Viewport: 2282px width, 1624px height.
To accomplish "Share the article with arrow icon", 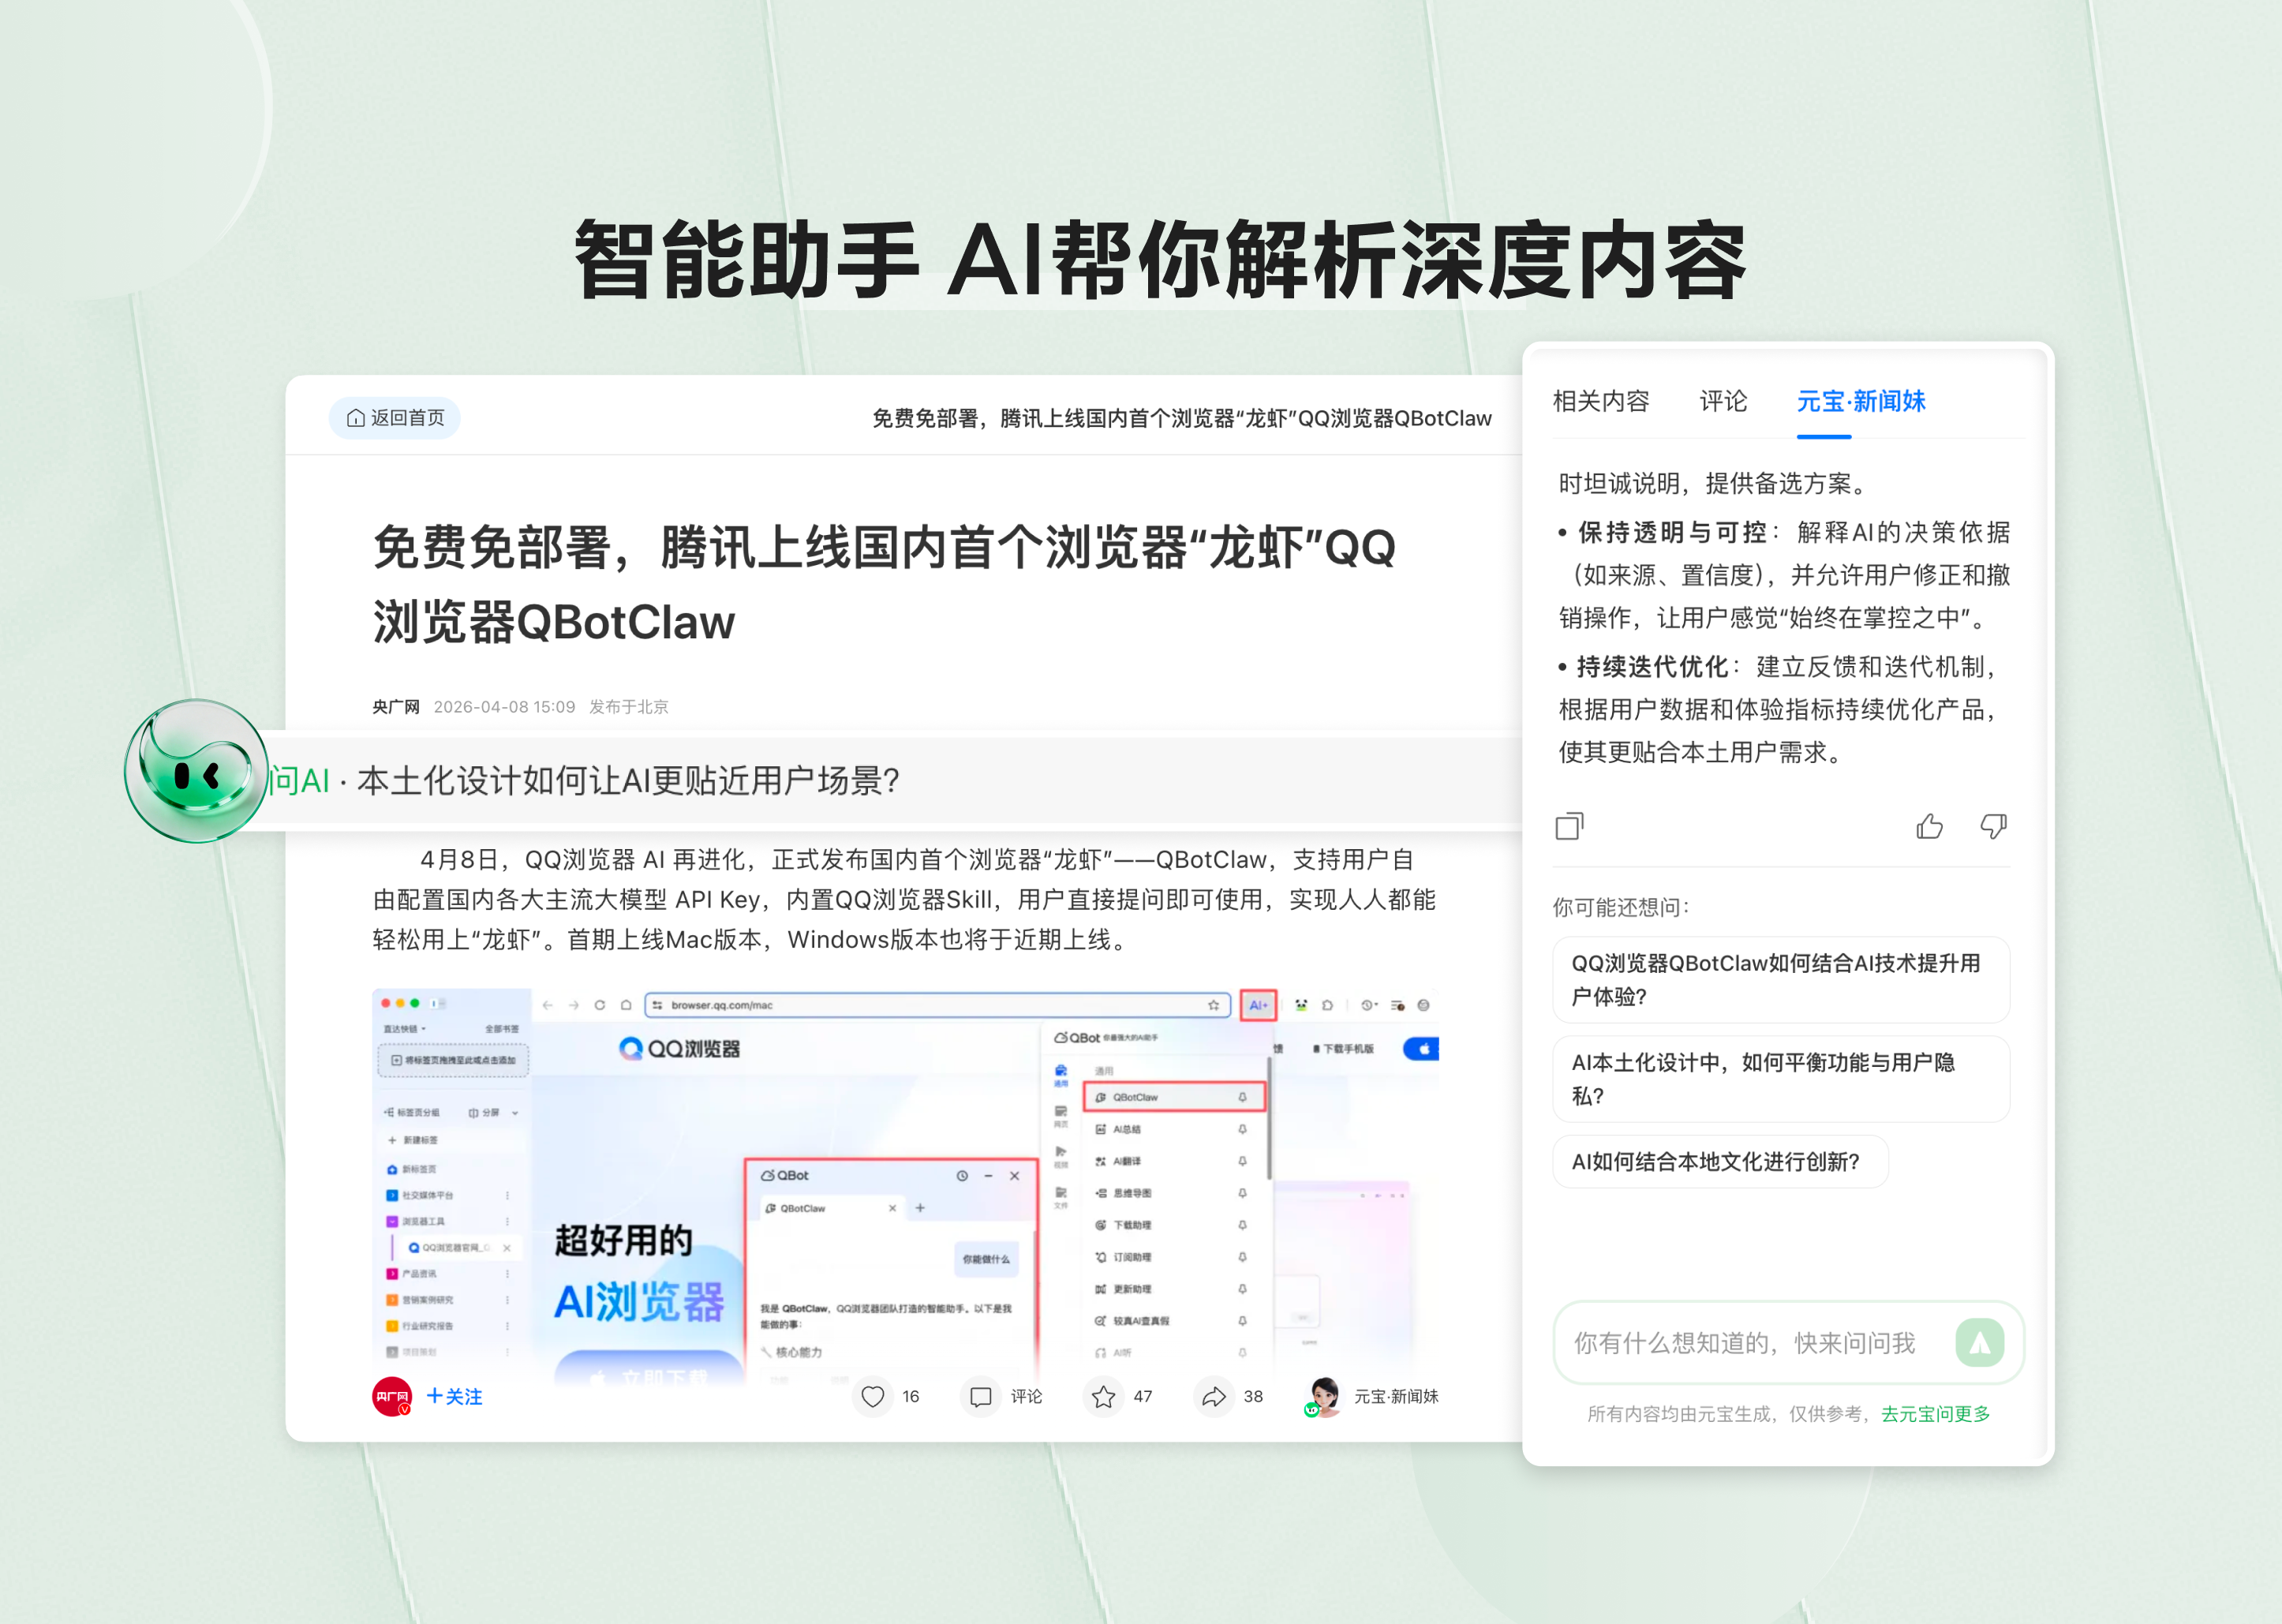I will (x=1214, y=1396).
